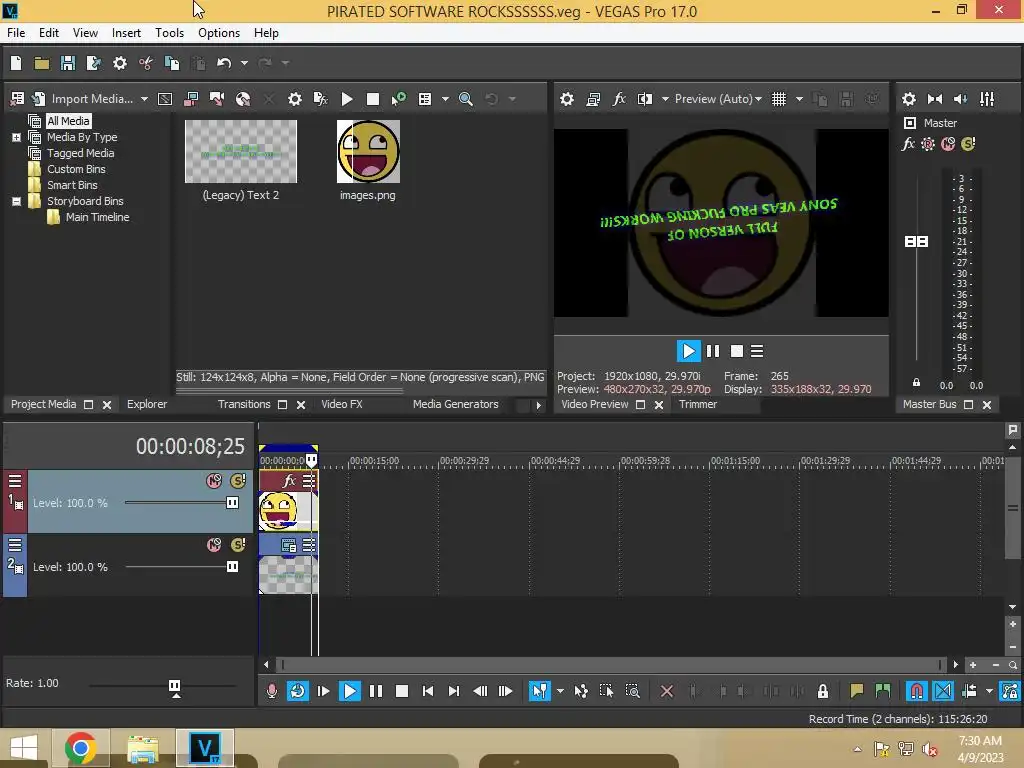The width and height of the screenshot is (1024, 768).
Task: Adjust track 1 Level slider
Action: click(x=232, y=502)
